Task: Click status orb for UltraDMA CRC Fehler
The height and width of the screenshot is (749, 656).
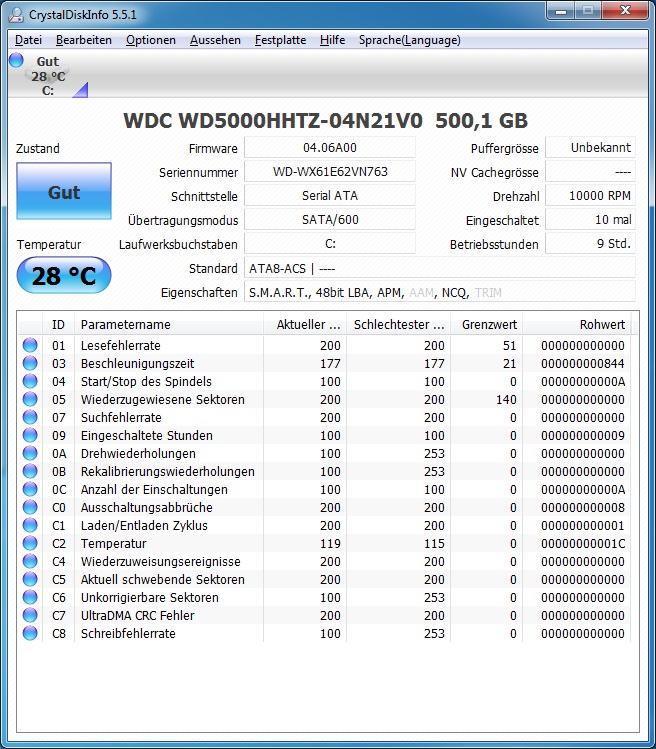Action: coord(30,615)
